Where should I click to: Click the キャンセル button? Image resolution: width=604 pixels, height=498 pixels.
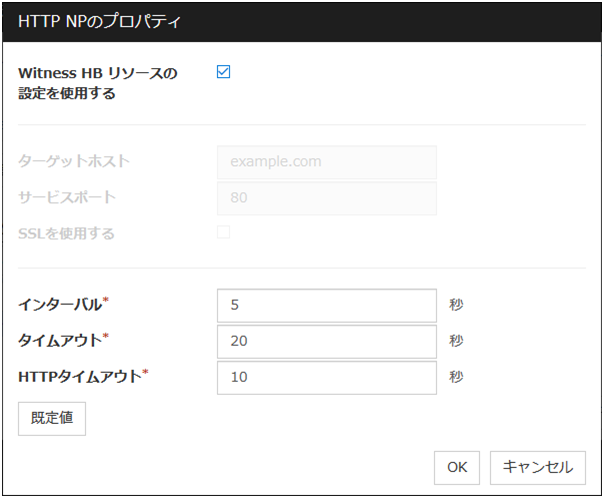pos(537,466)
